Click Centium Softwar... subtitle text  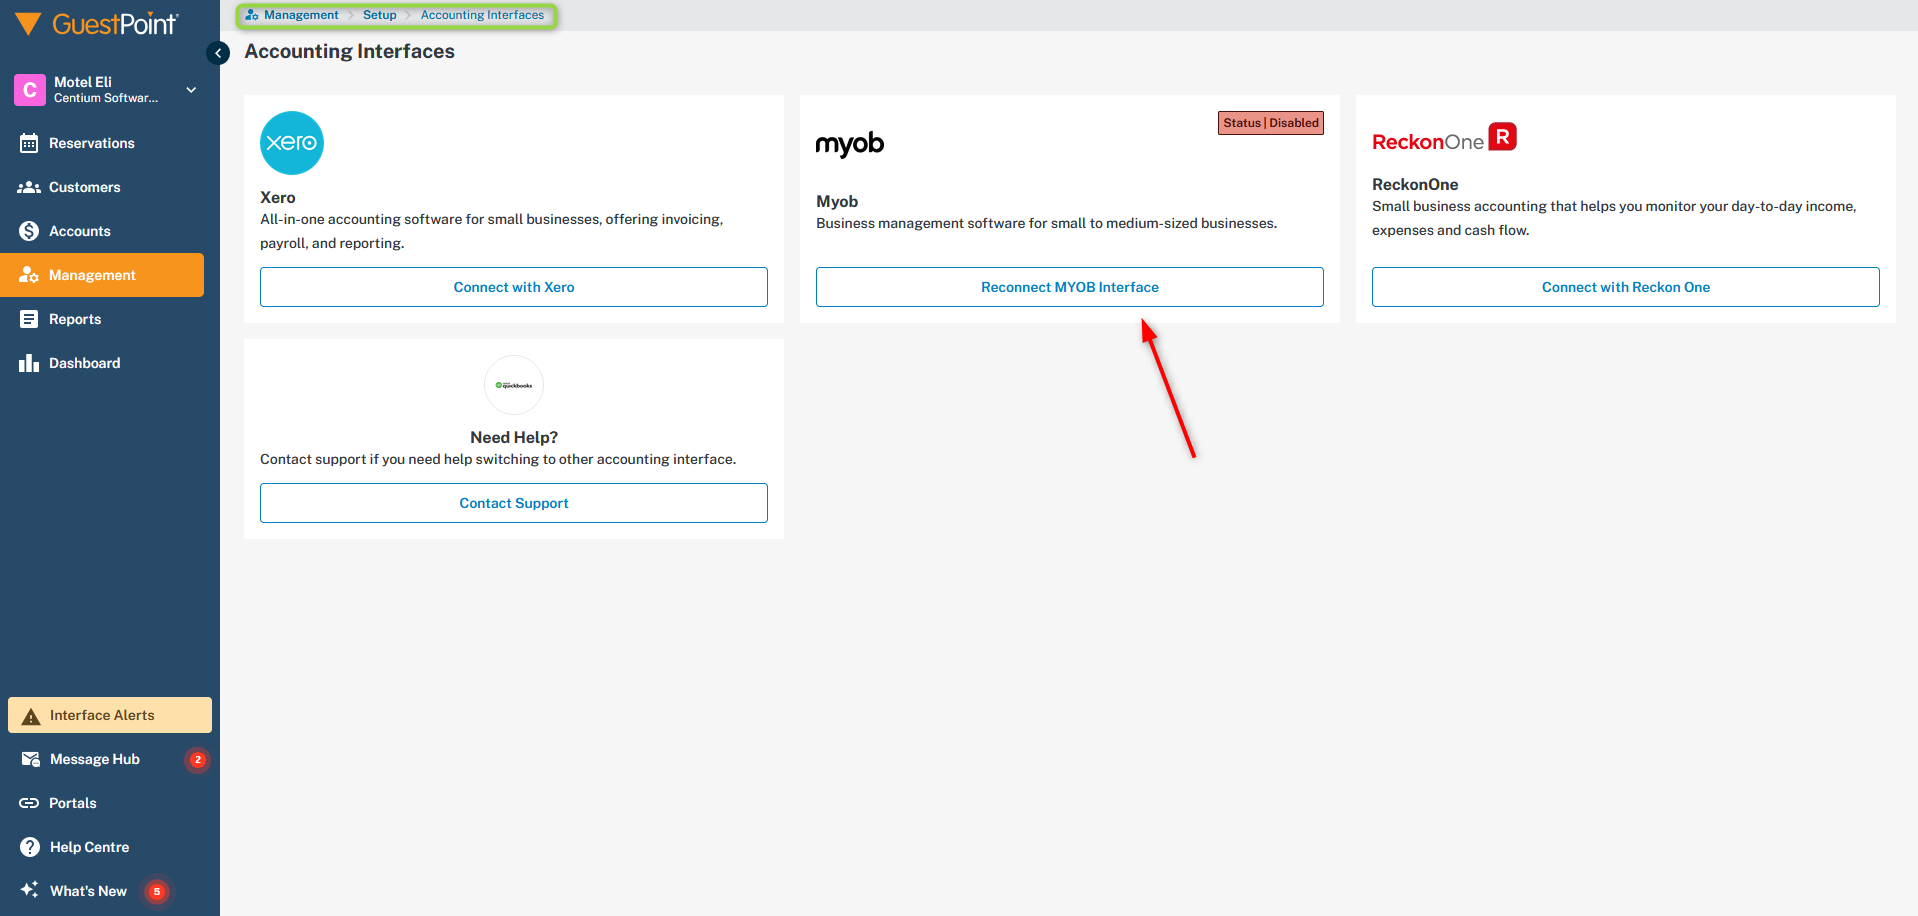coord(106,98)
